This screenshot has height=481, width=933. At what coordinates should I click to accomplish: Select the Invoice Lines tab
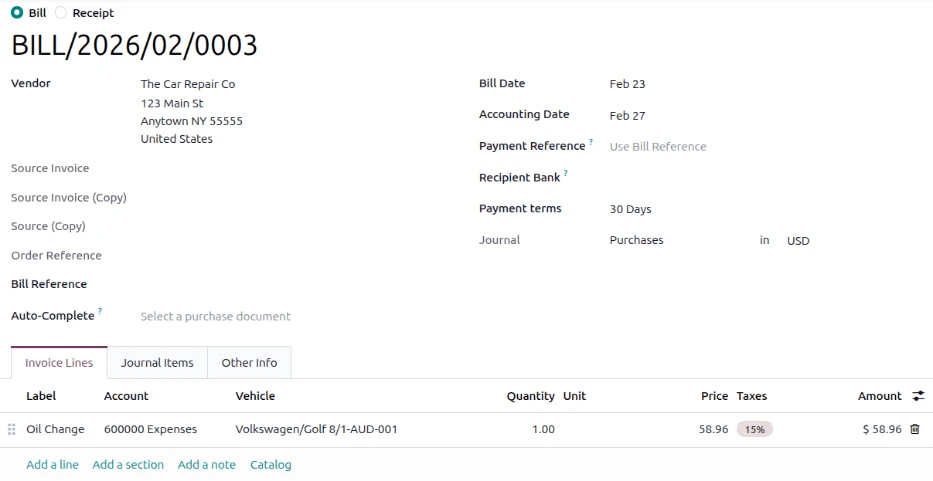(x=59, y=363)
